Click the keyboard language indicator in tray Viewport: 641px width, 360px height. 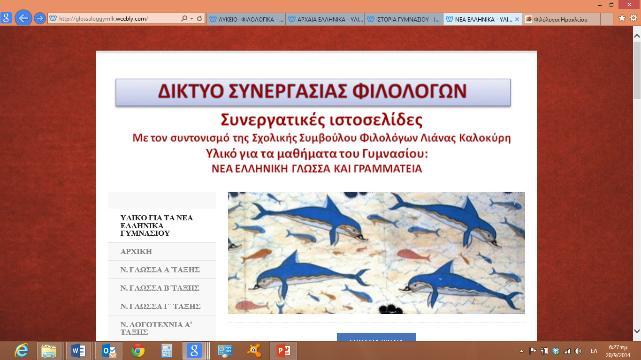click(594, 351)
